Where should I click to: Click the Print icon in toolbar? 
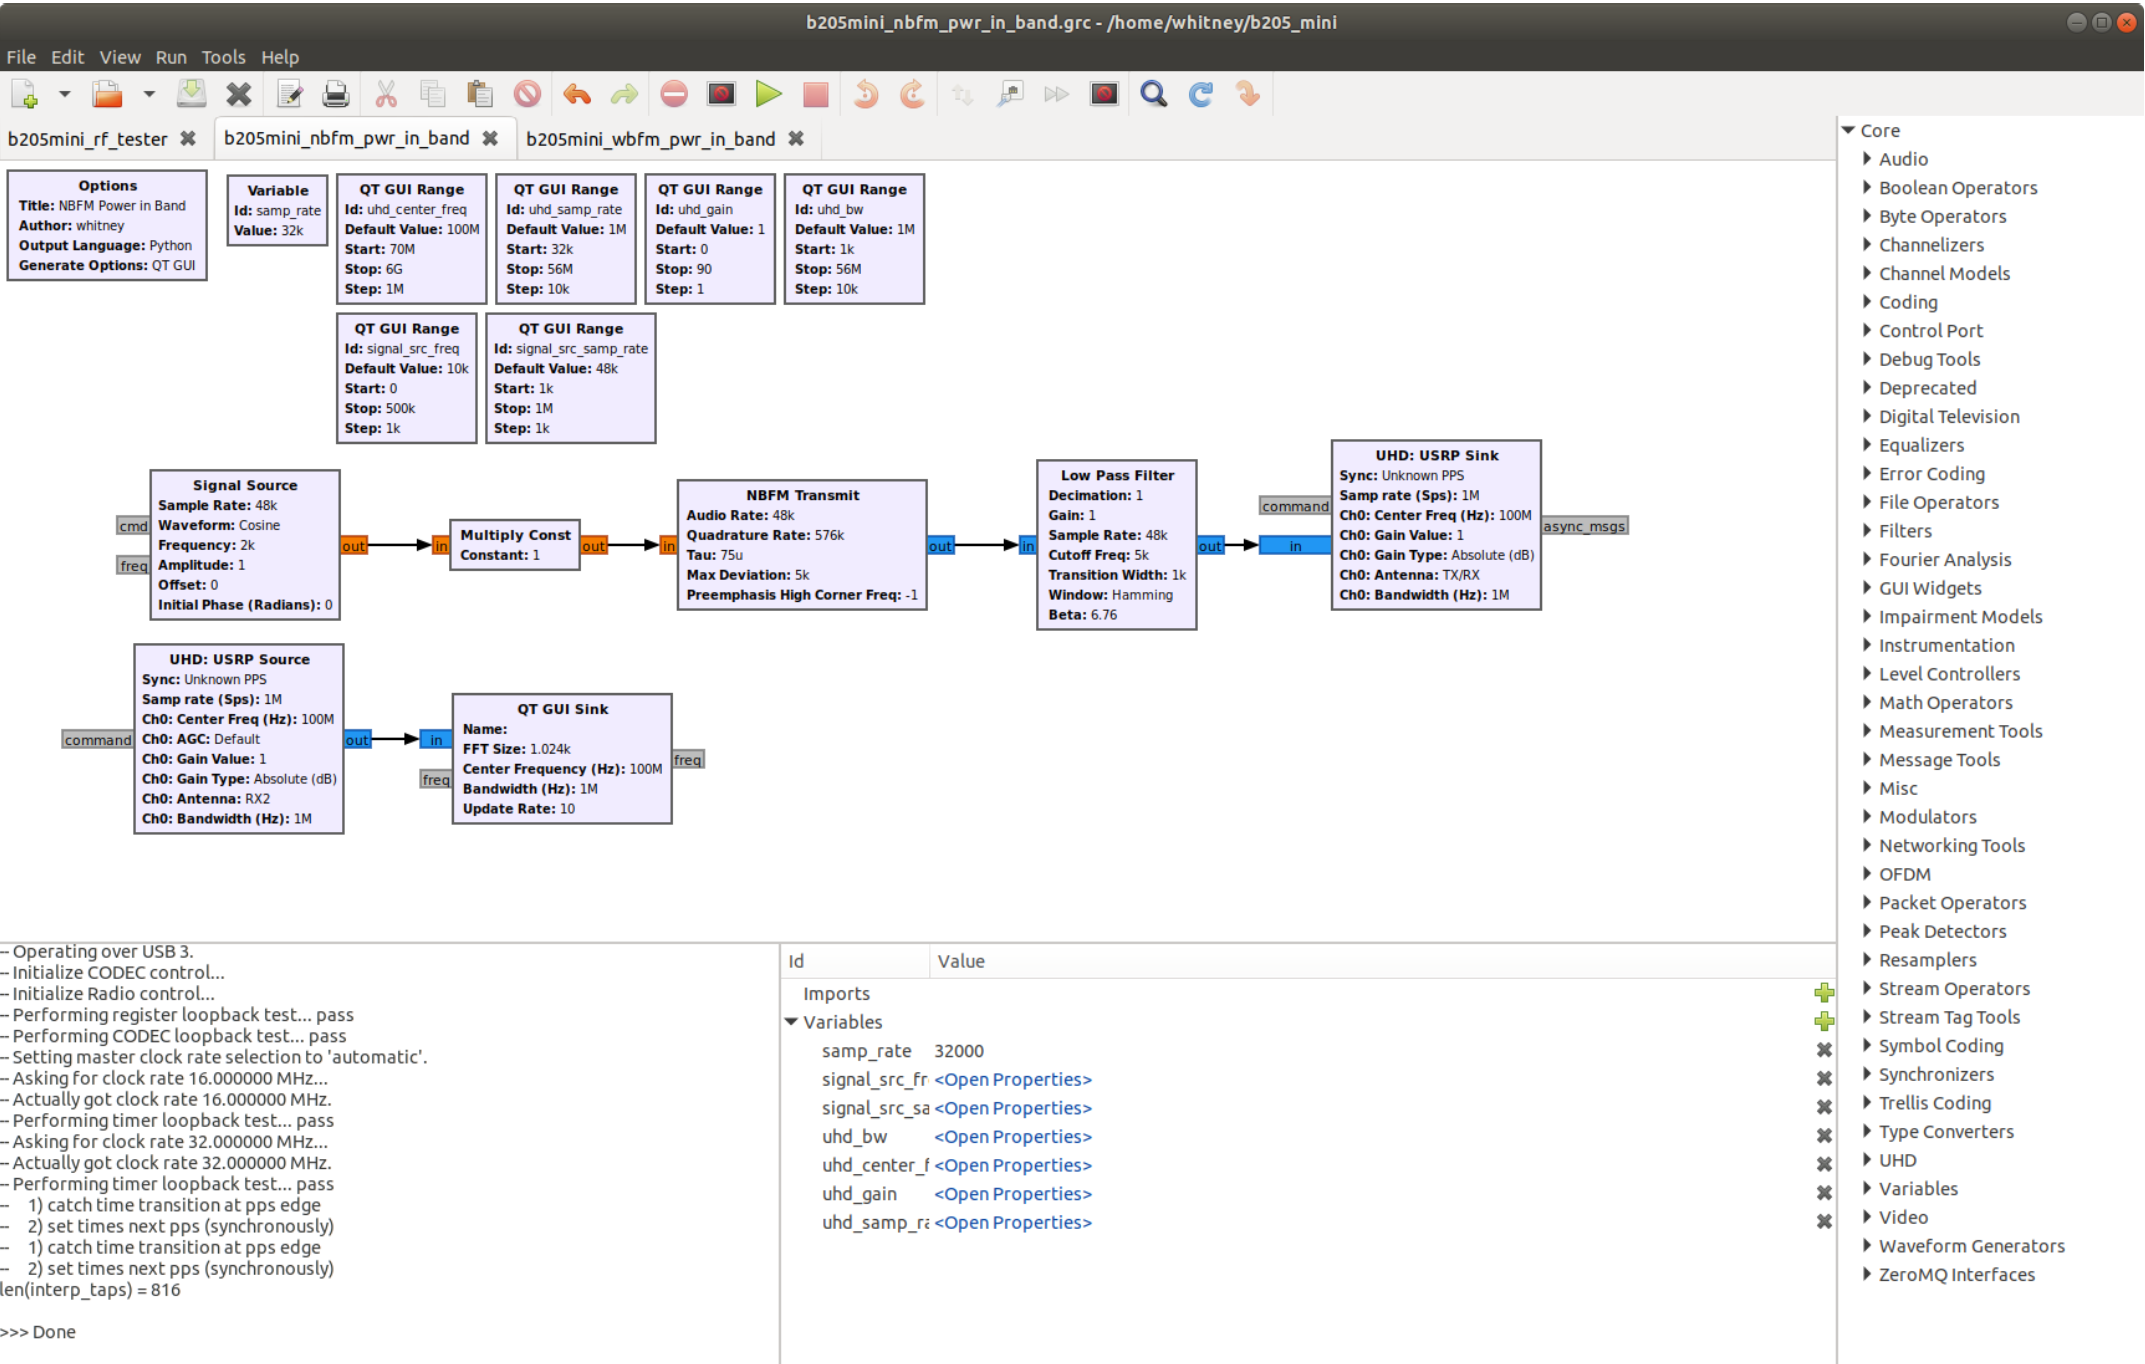coord(336,94)
